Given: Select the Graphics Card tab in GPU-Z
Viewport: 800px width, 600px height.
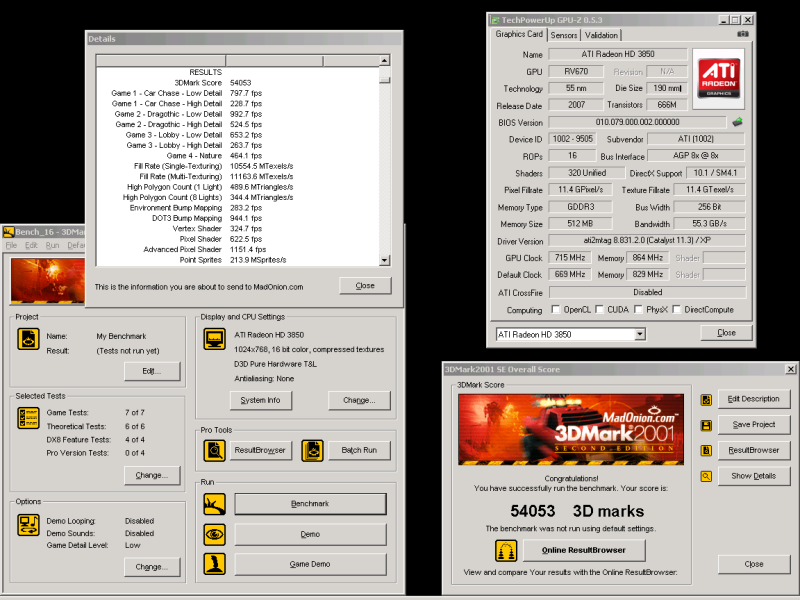Looking at the screenshot, I should click(x=519, y=34).
